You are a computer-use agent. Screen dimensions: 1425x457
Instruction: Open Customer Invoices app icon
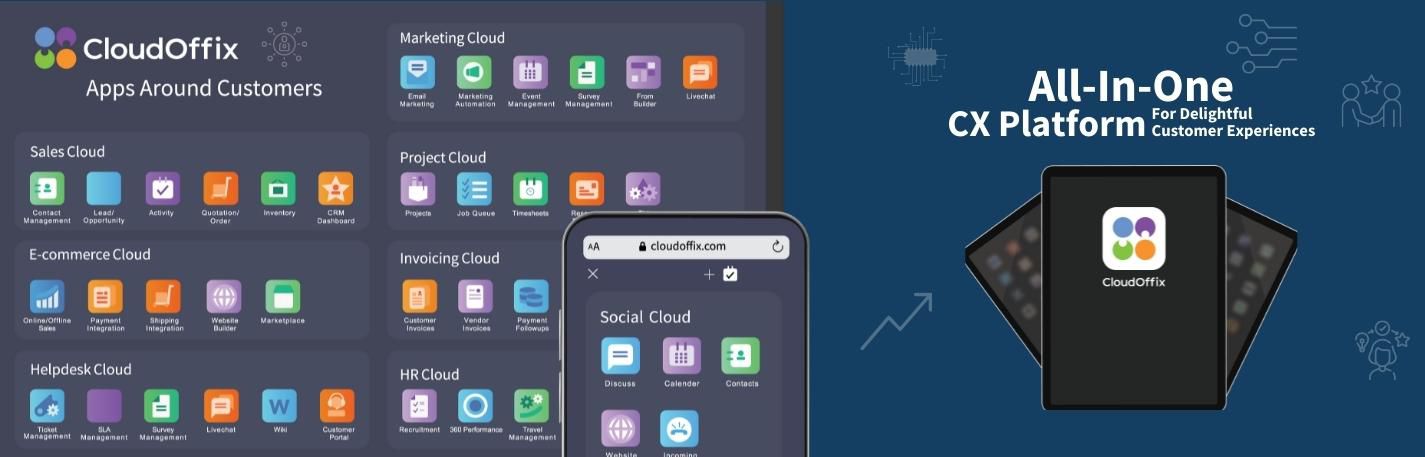pos(420,297)
